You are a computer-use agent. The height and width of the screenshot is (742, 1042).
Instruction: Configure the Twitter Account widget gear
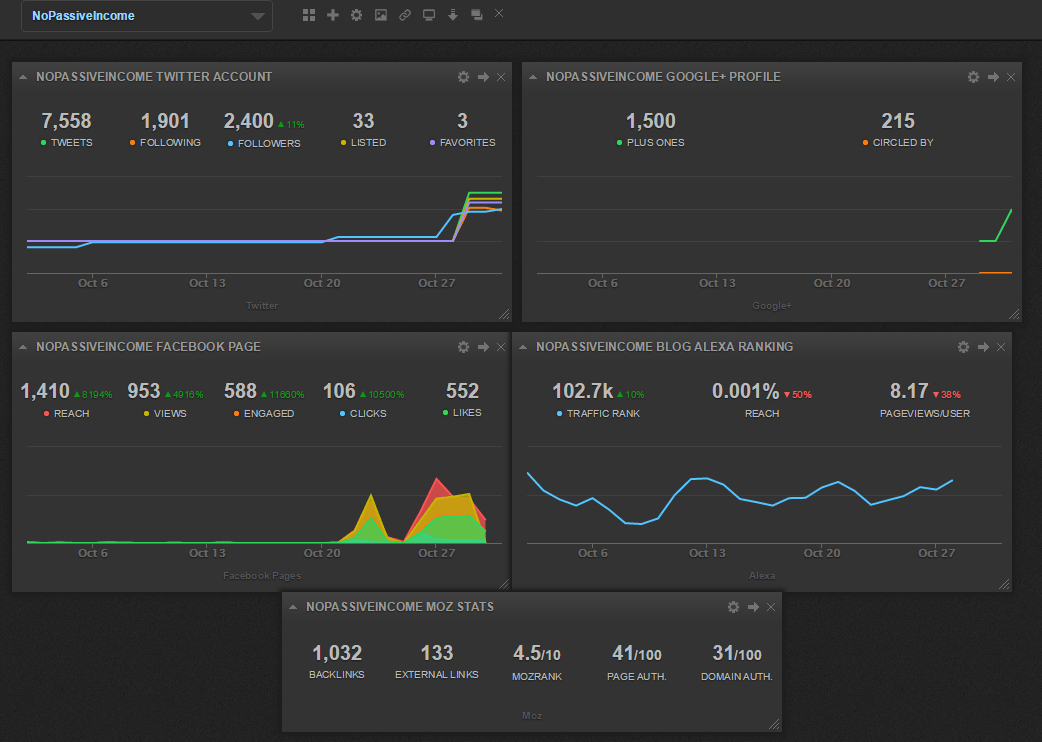point(463,76)
